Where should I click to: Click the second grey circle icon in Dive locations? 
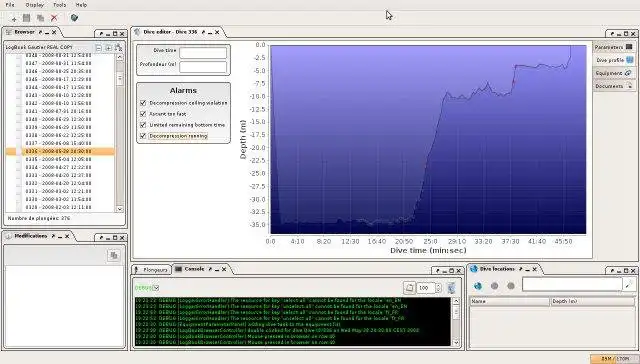coord(511,286)
